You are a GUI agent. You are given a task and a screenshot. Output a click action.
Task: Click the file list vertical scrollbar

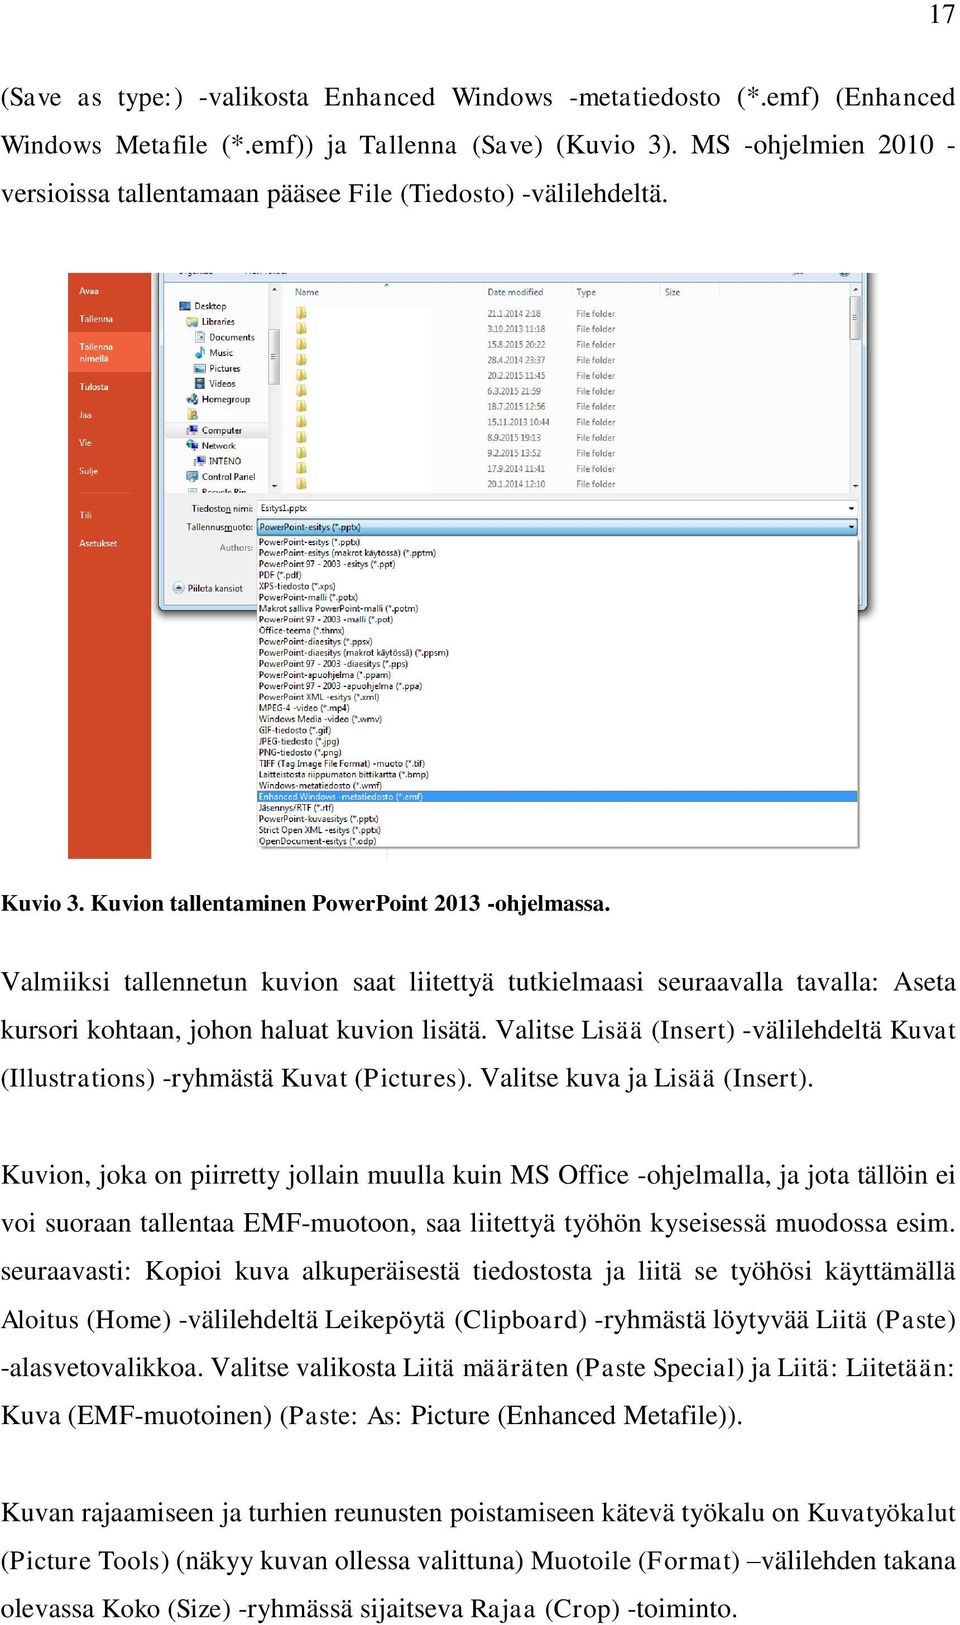pyautogui.click(x=855, y=388)
